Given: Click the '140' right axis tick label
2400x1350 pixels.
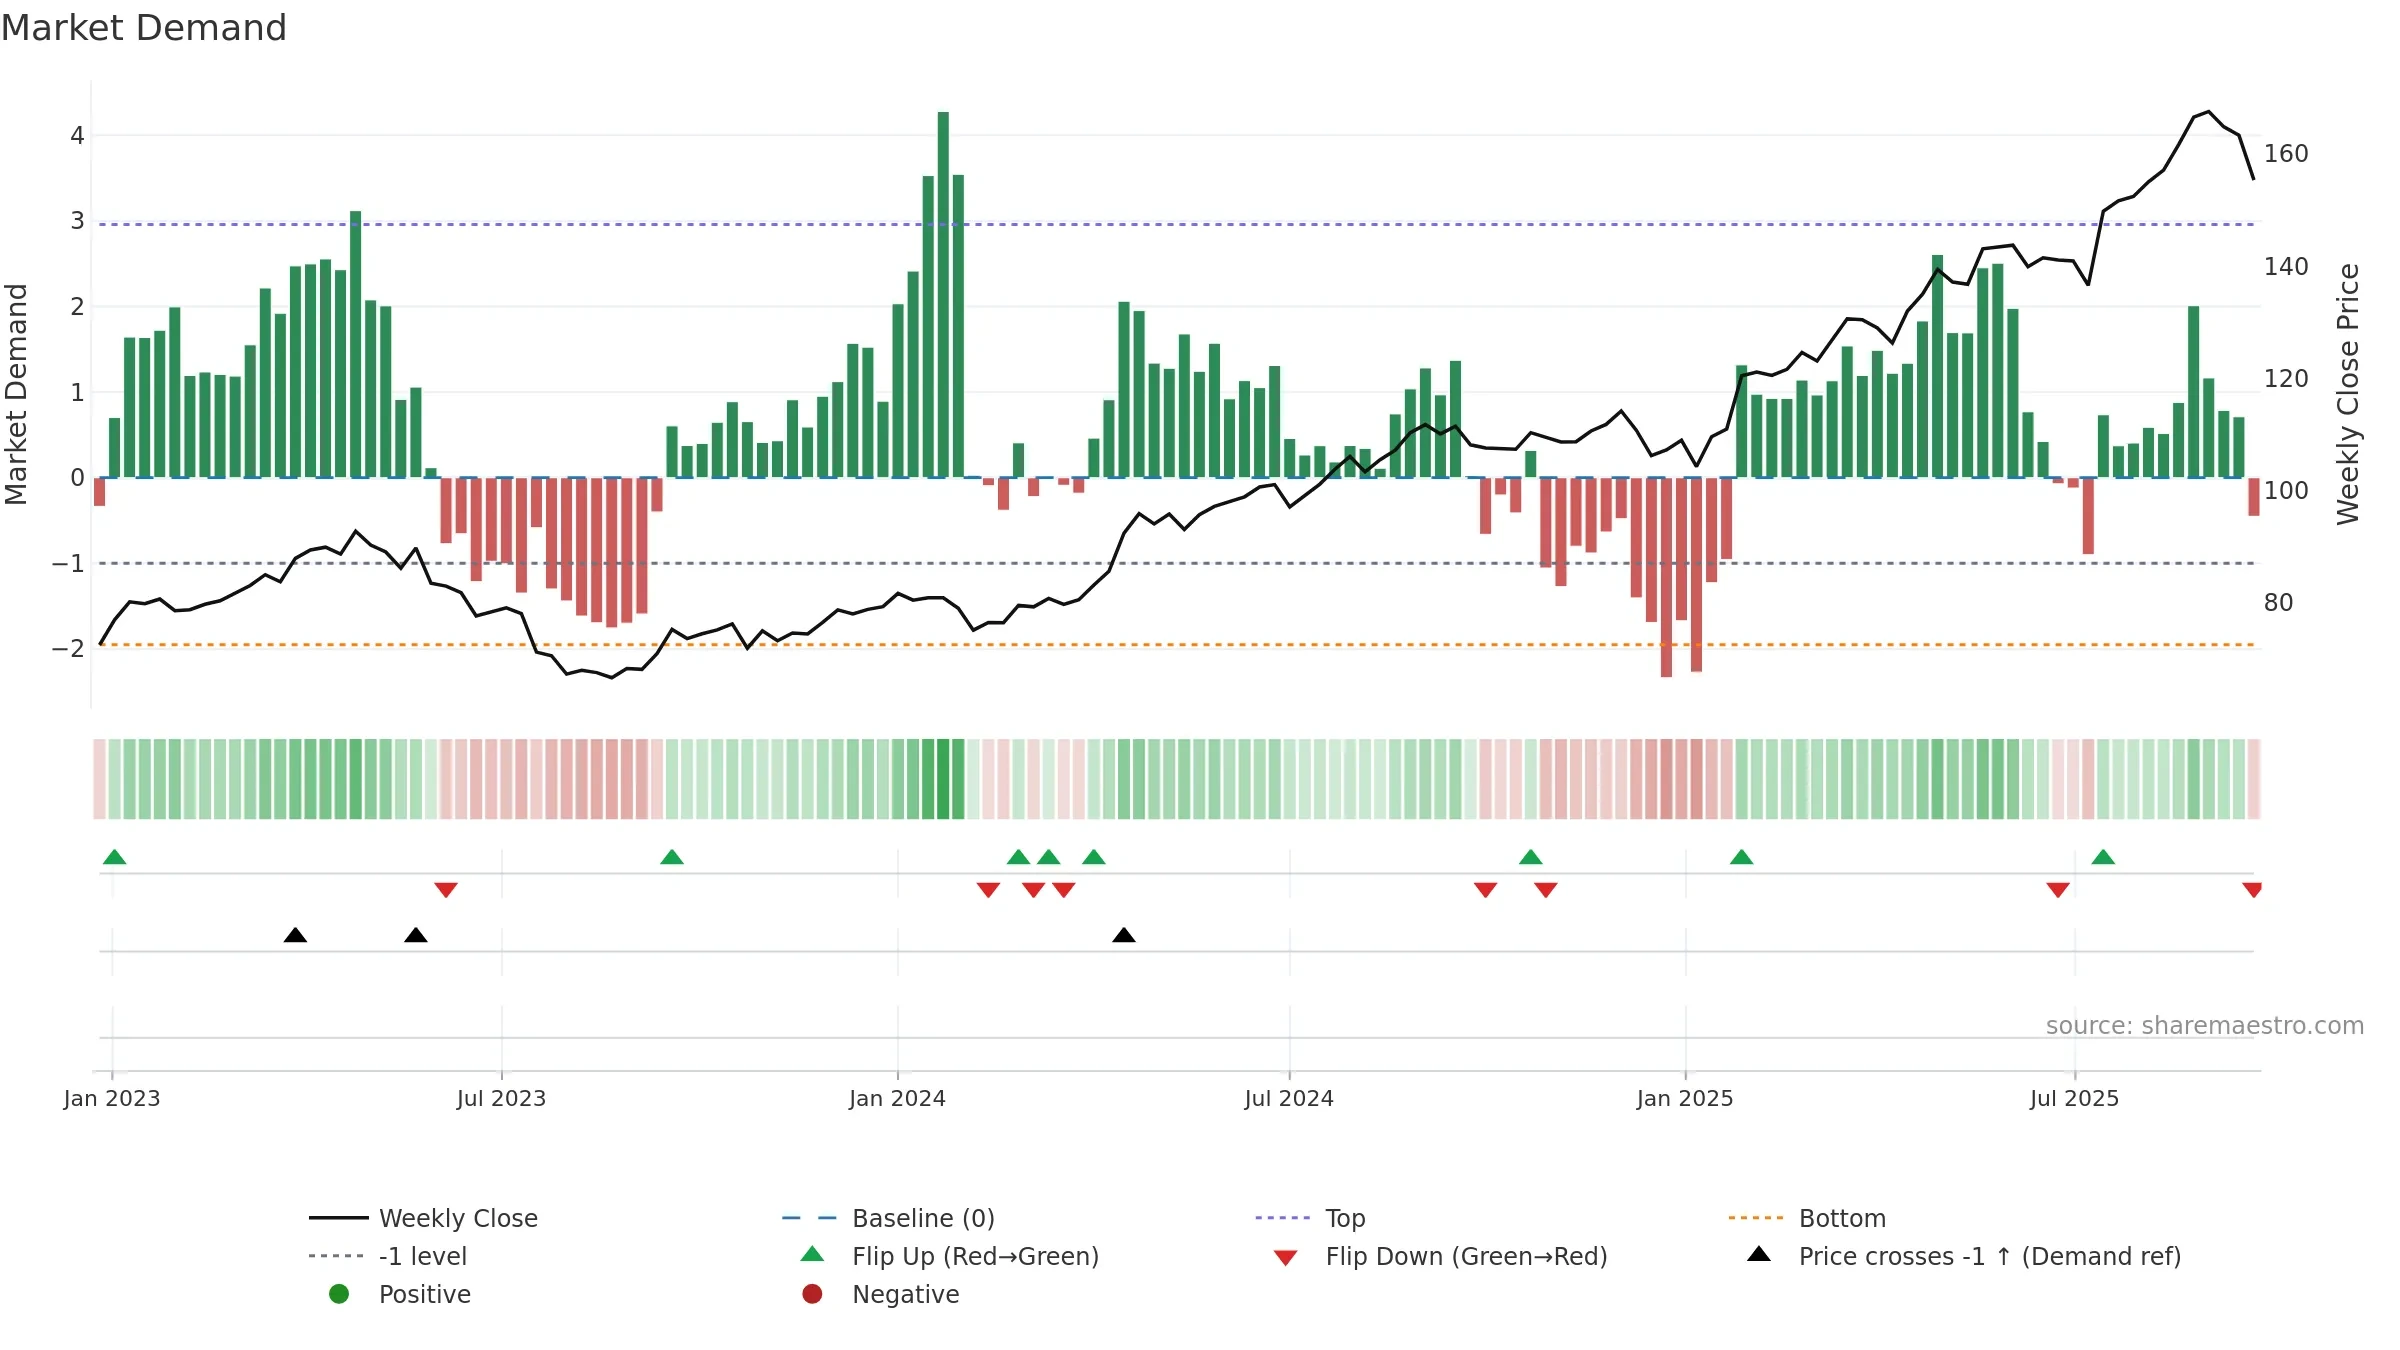Looking at the screenshot, I should 2286,266.
